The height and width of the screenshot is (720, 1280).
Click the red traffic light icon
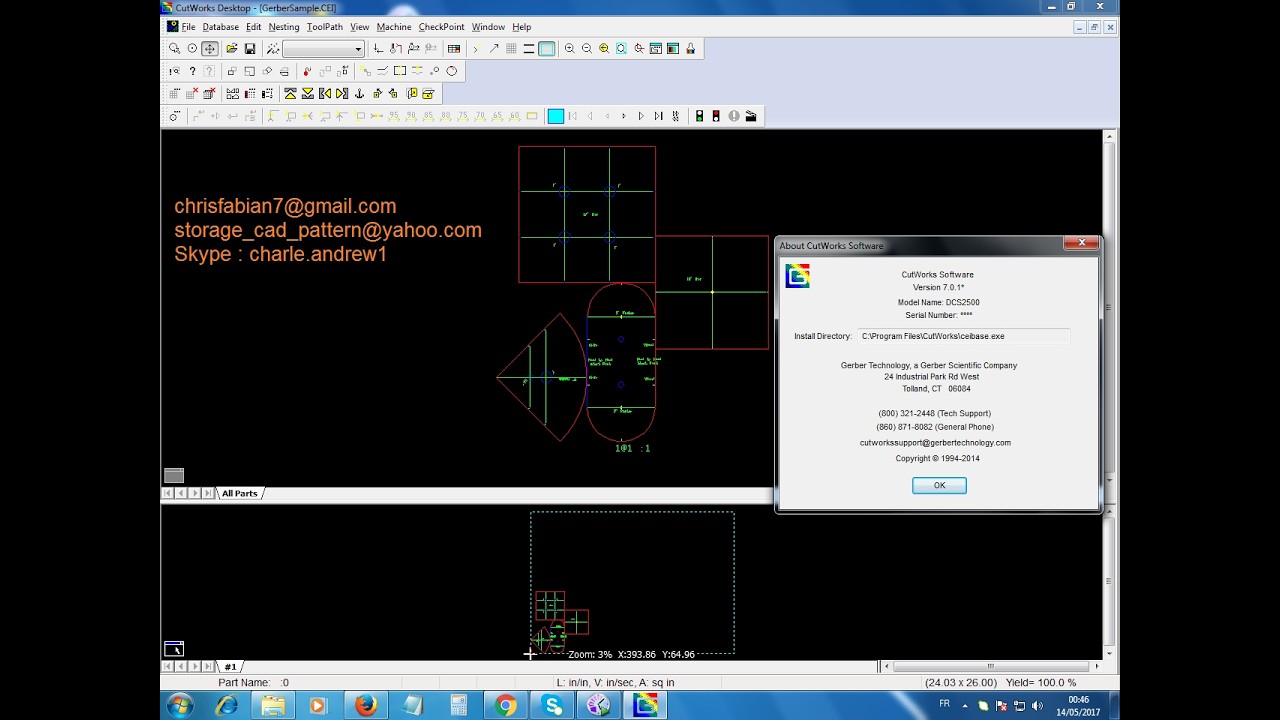(716, 116)
